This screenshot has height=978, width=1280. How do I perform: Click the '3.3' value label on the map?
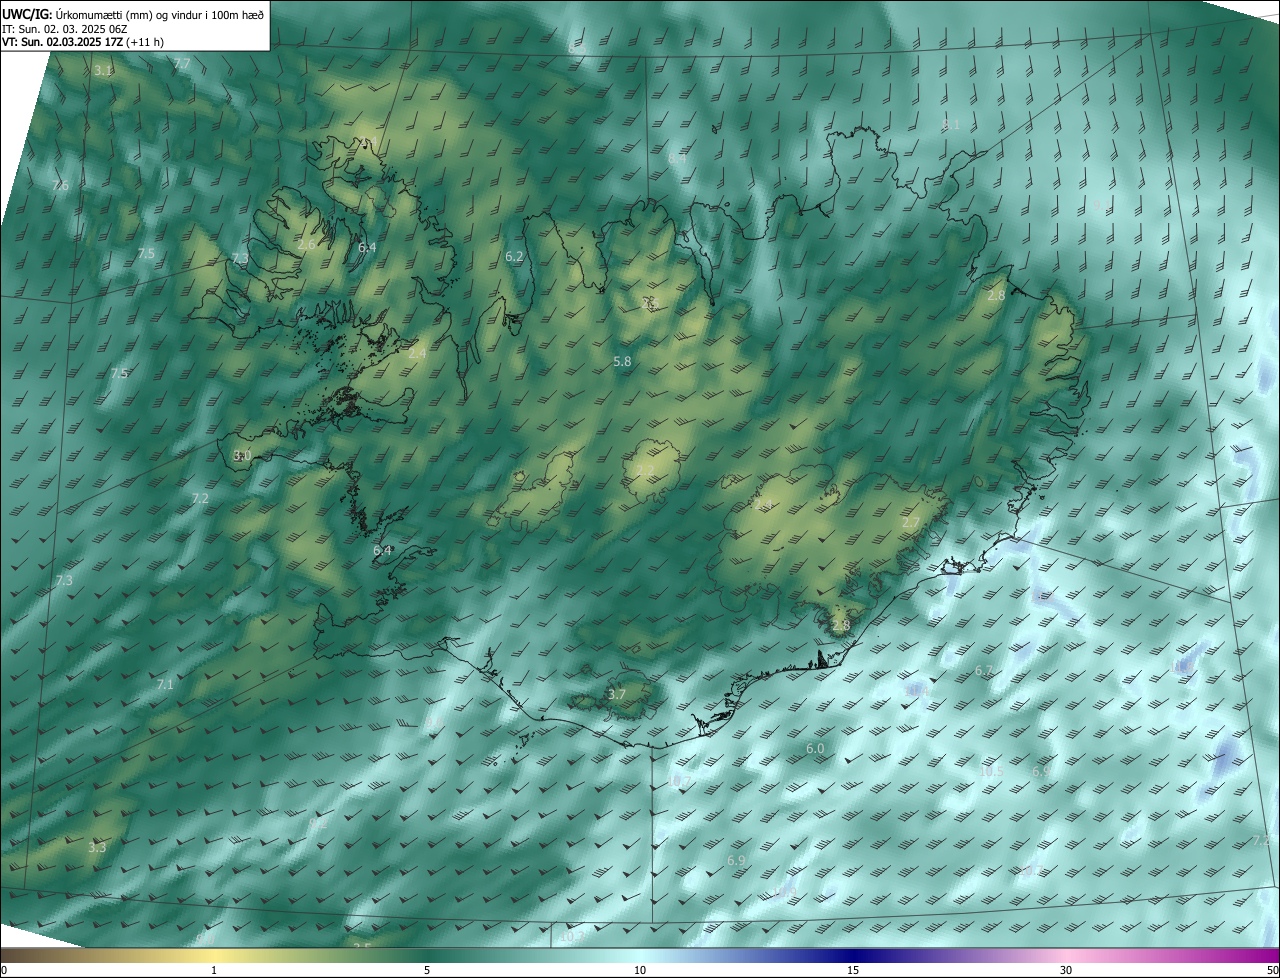click(96, 848)
